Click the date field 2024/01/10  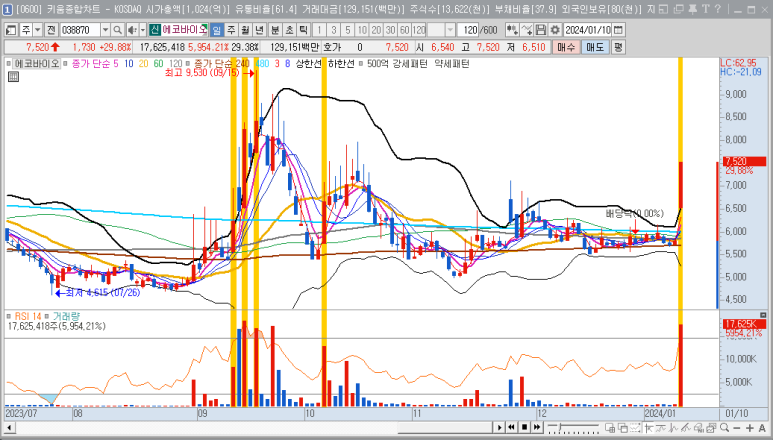click(x=587, y=30)
